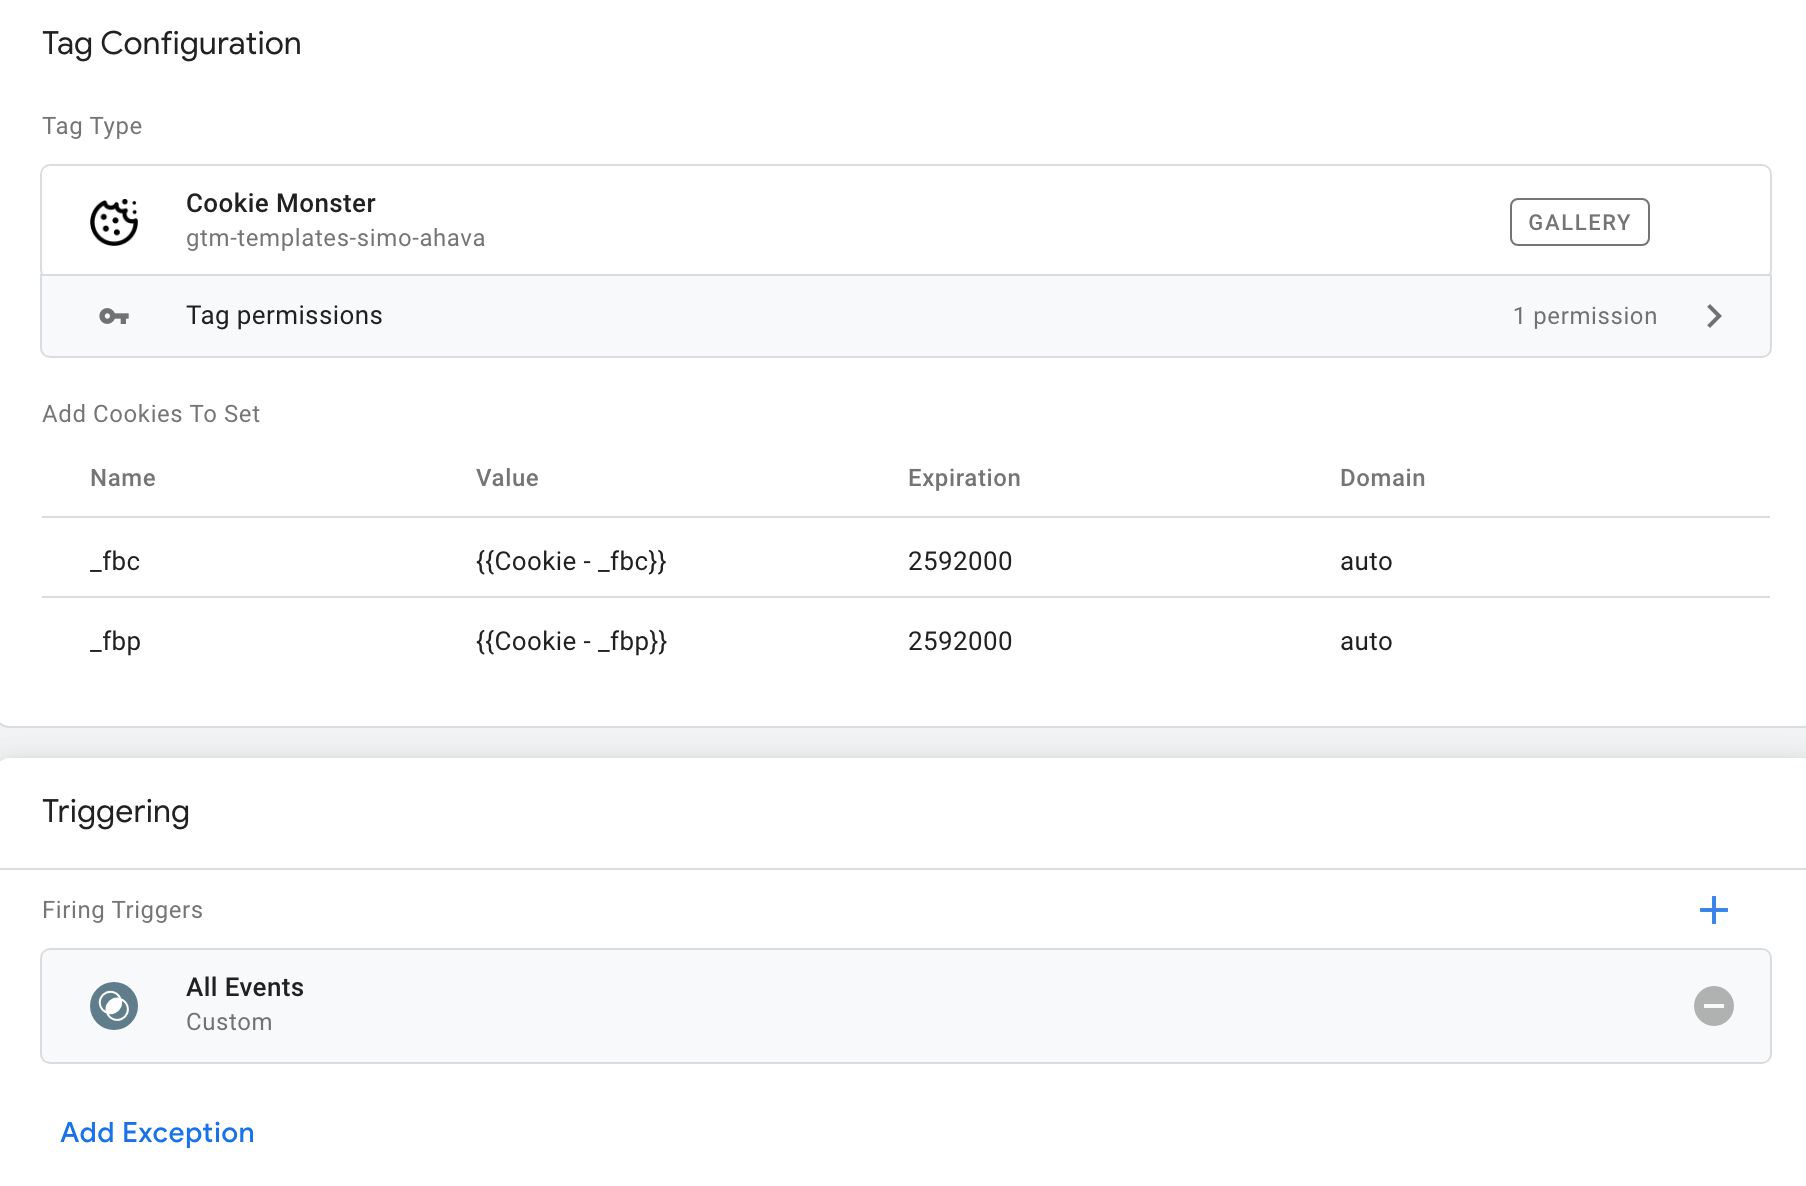1806x1186 pixels.
Task: Click the All Events trigger icon
Action: [114, 1006]
